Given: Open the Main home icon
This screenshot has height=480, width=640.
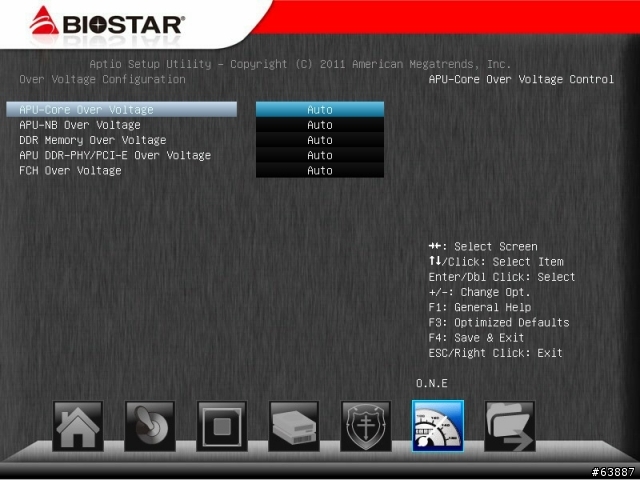Looking at the screenshot, I should coord(78,426).
